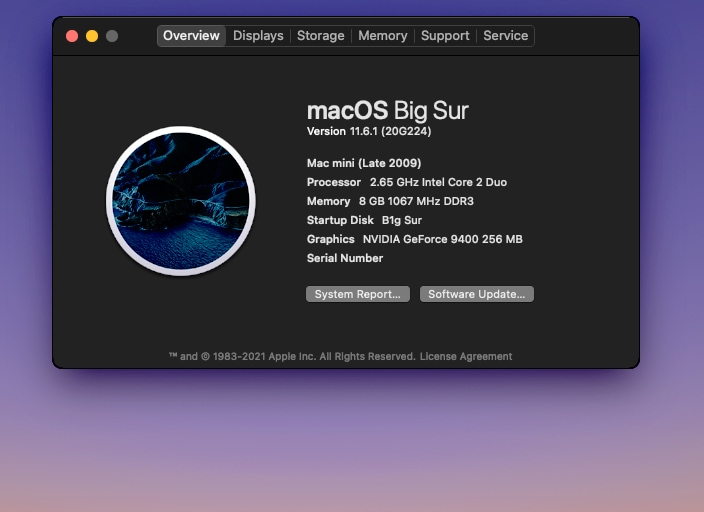Click the Apple Inc. copyright notice text
This screenshot has width=704, height=512.
click(x=292, y=357)
